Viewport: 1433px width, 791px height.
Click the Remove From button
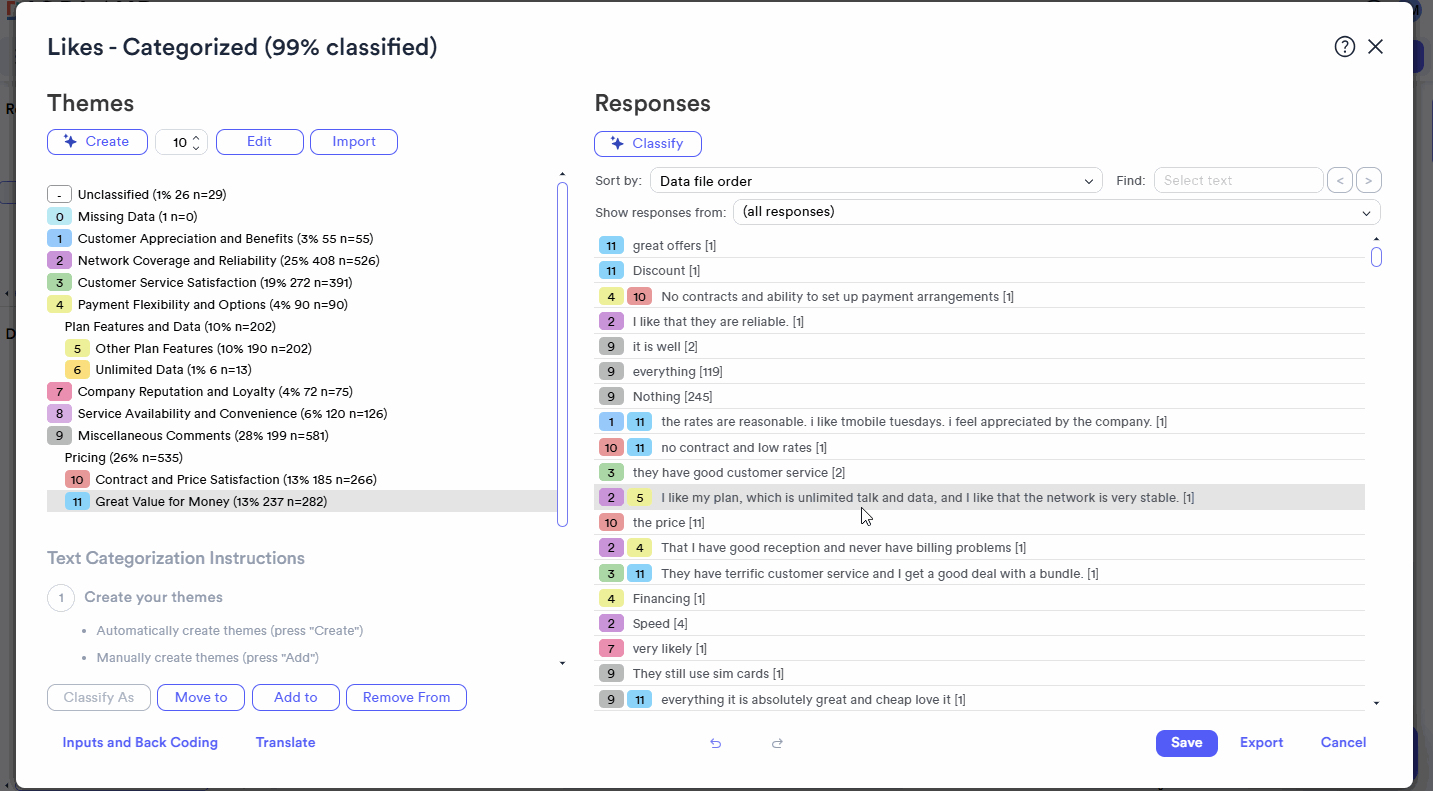[406, 698]
